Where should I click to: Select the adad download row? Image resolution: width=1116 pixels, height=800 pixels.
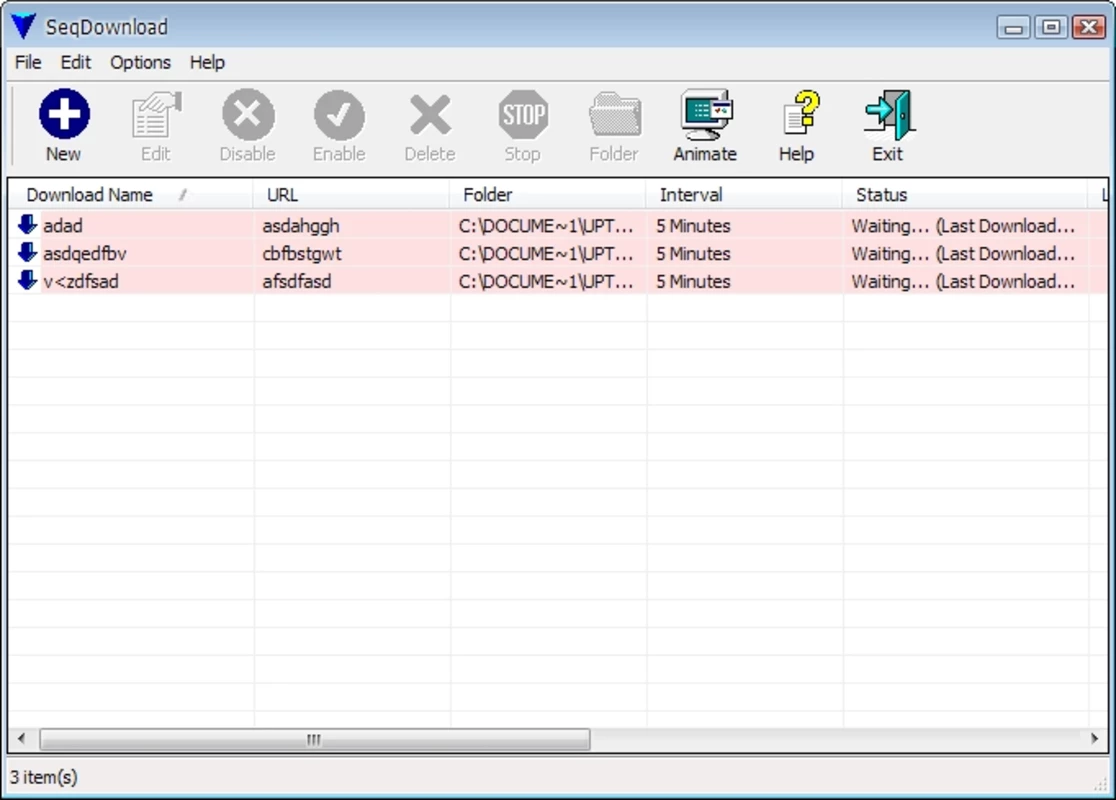point(559,226)
